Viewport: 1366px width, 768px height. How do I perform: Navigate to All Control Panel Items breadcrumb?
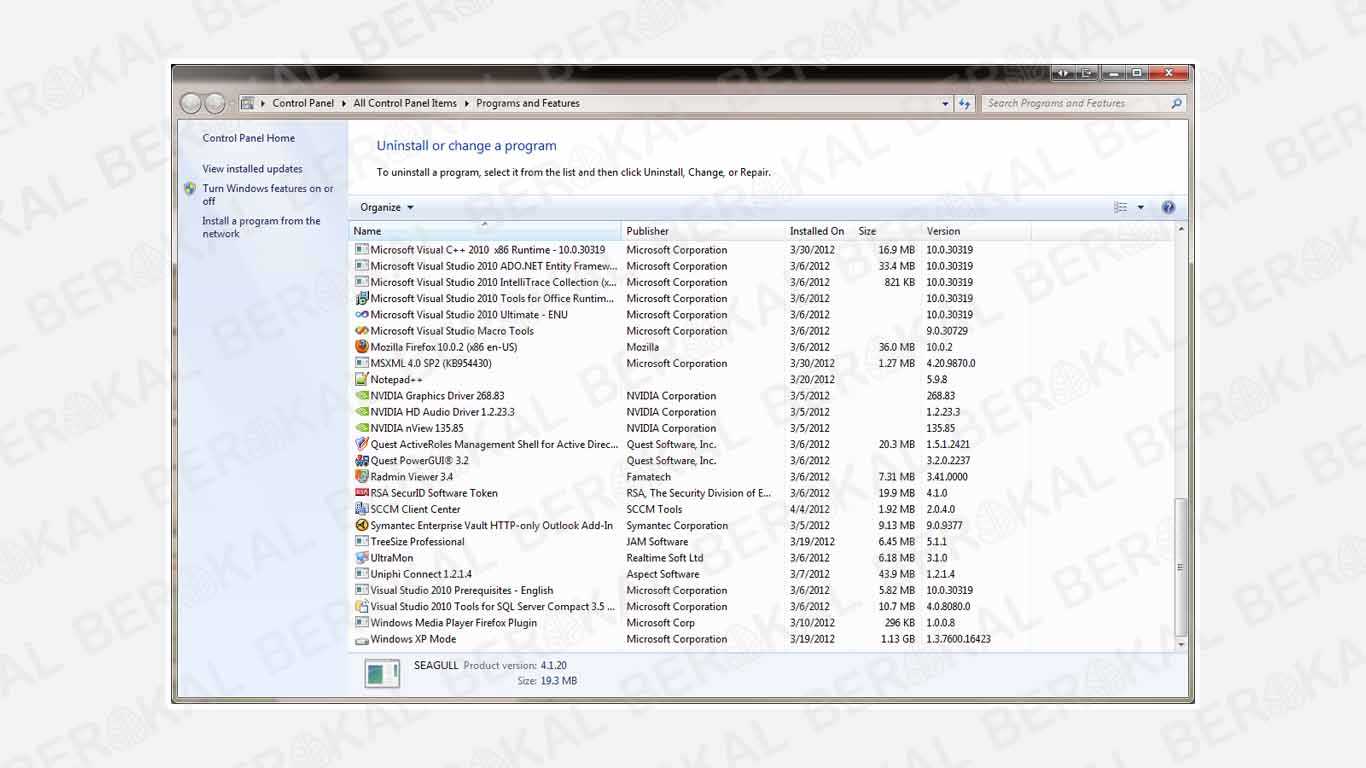tap(405, 103)
